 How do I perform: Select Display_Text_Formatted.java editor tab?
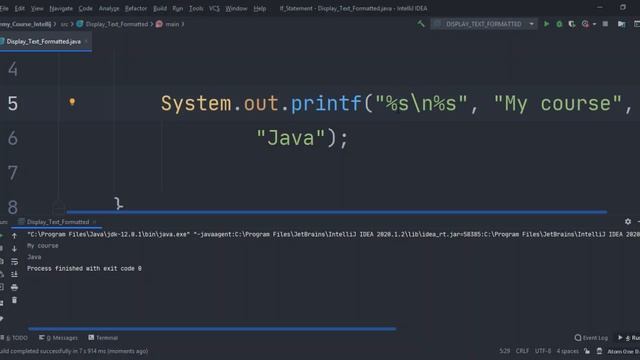(x=43, y=42)
